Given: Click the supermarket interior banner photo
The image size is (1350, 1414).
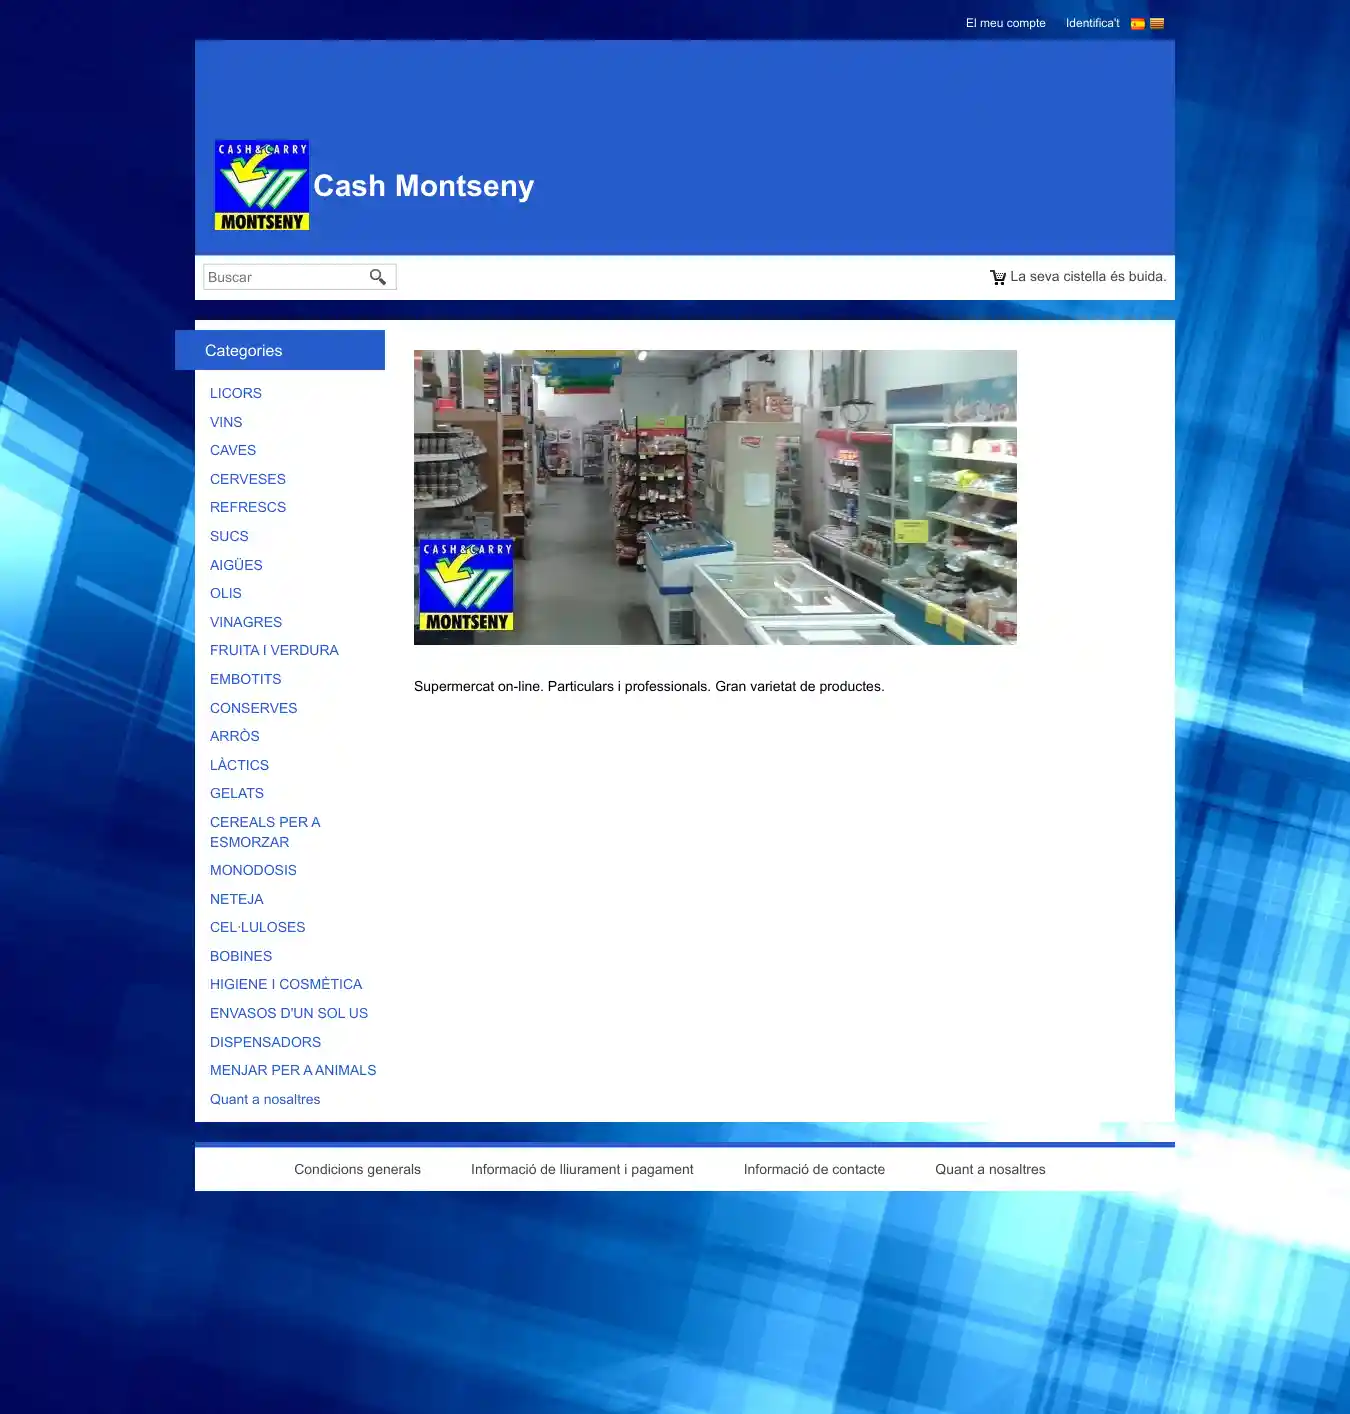Looking at the screenshot, I should tap(715, 497).
